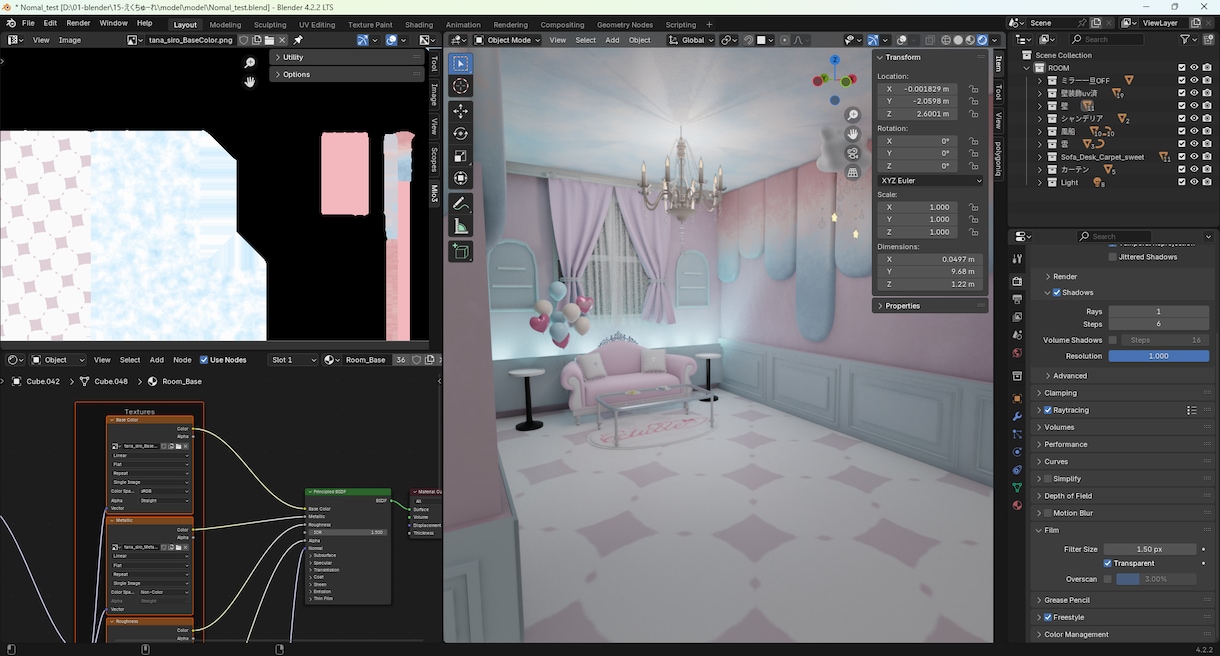
Task: Switch to rendered viewport shading
Action: coord(982,40)
